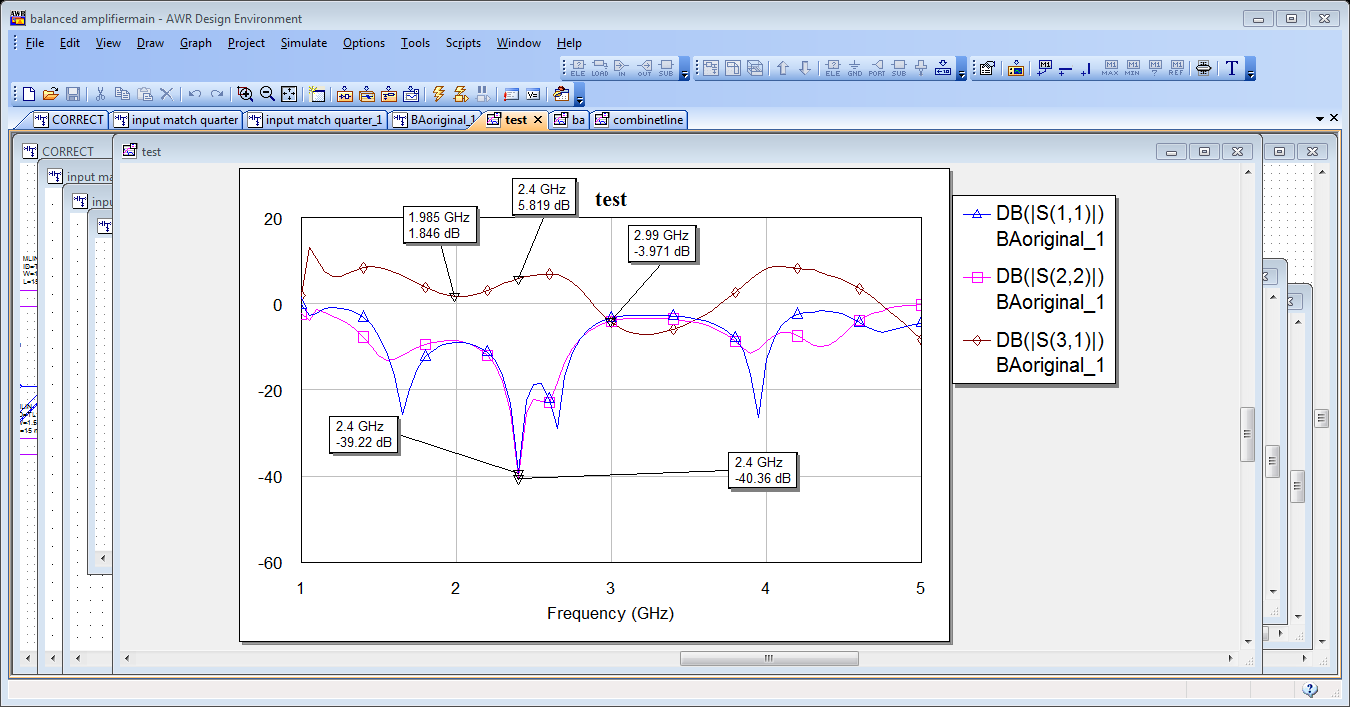This screenshot has width=1350, height=707.
Task: Open the Simulate menu
Action: [x=303, y=43]
